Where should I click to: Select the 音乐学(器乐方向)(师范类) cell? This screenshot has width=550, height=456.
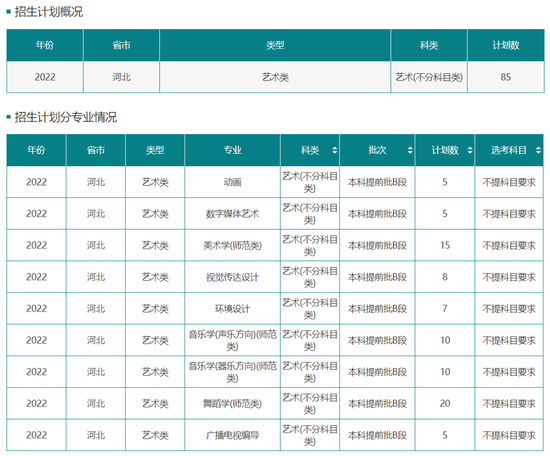point(233,372)
